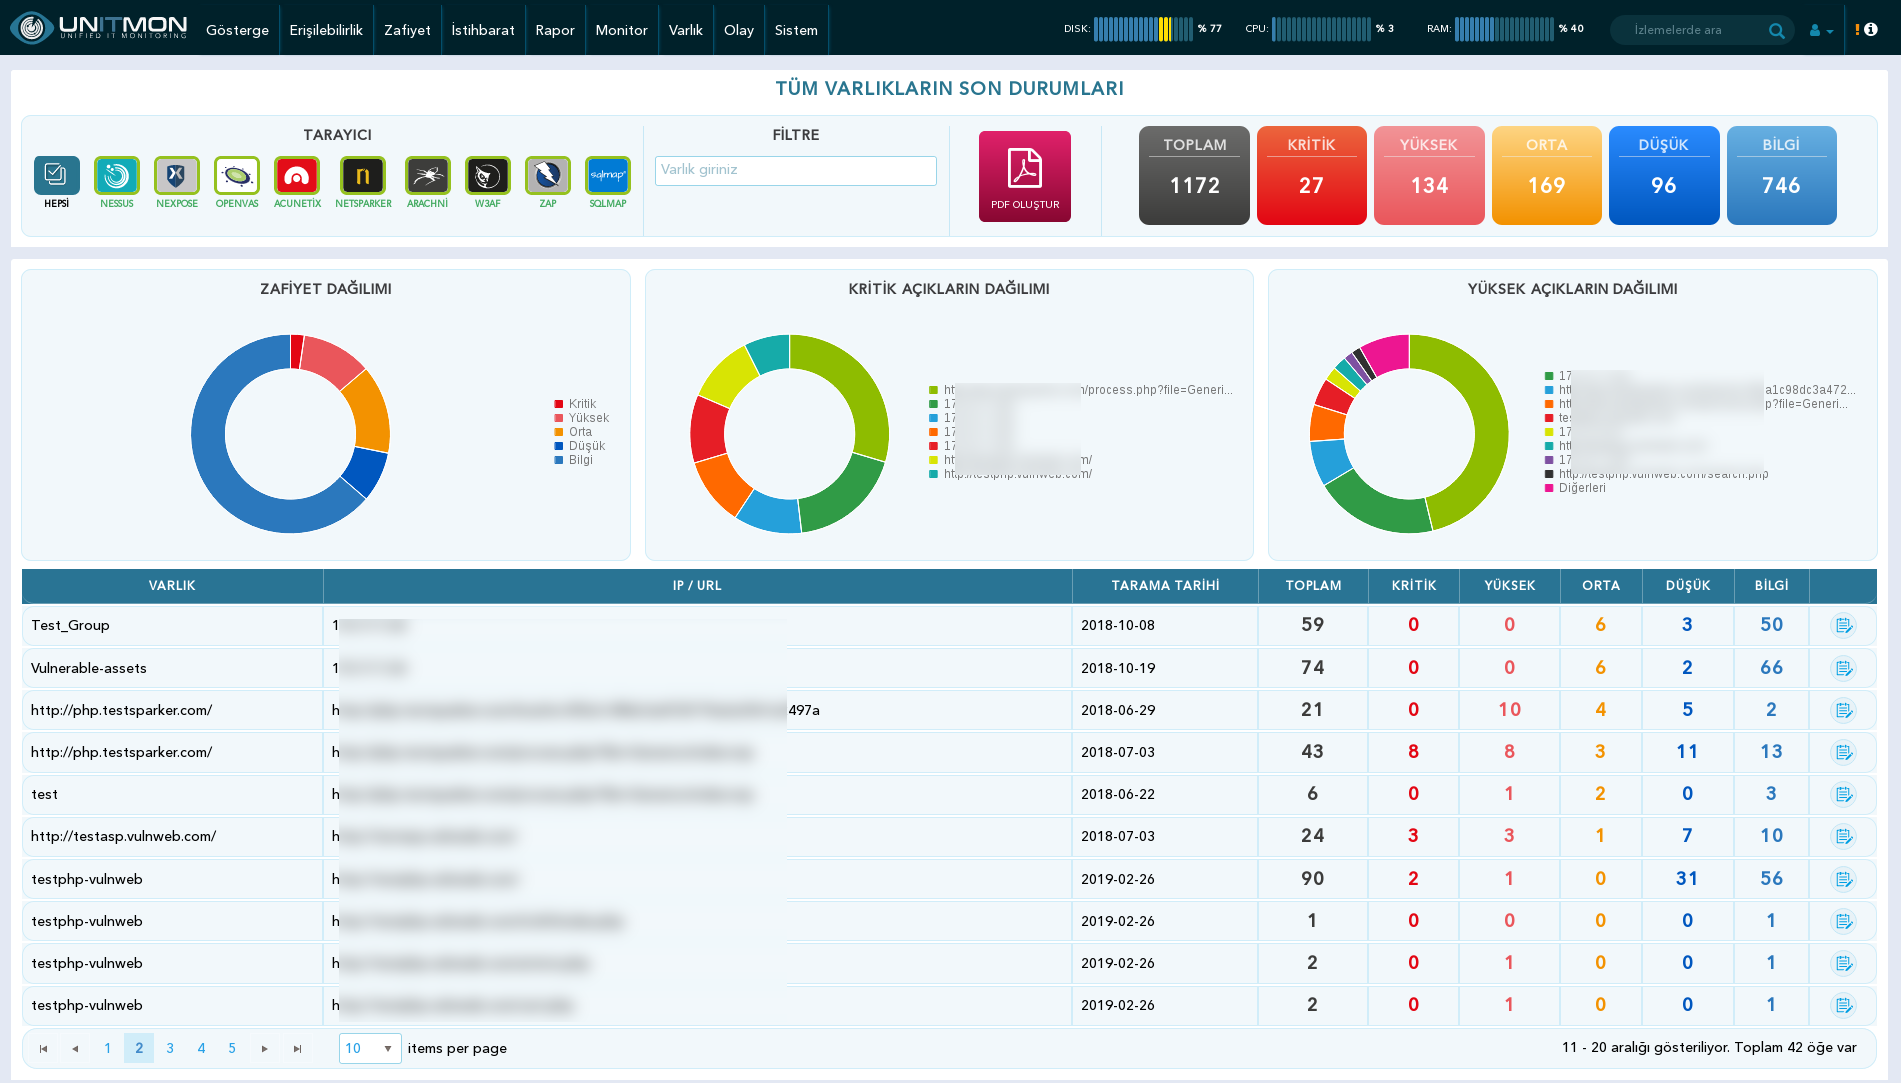Filter by the OpenVAS scanner icon
The width and height of the screenshot is (1901, 1083).
coord(237,176)
